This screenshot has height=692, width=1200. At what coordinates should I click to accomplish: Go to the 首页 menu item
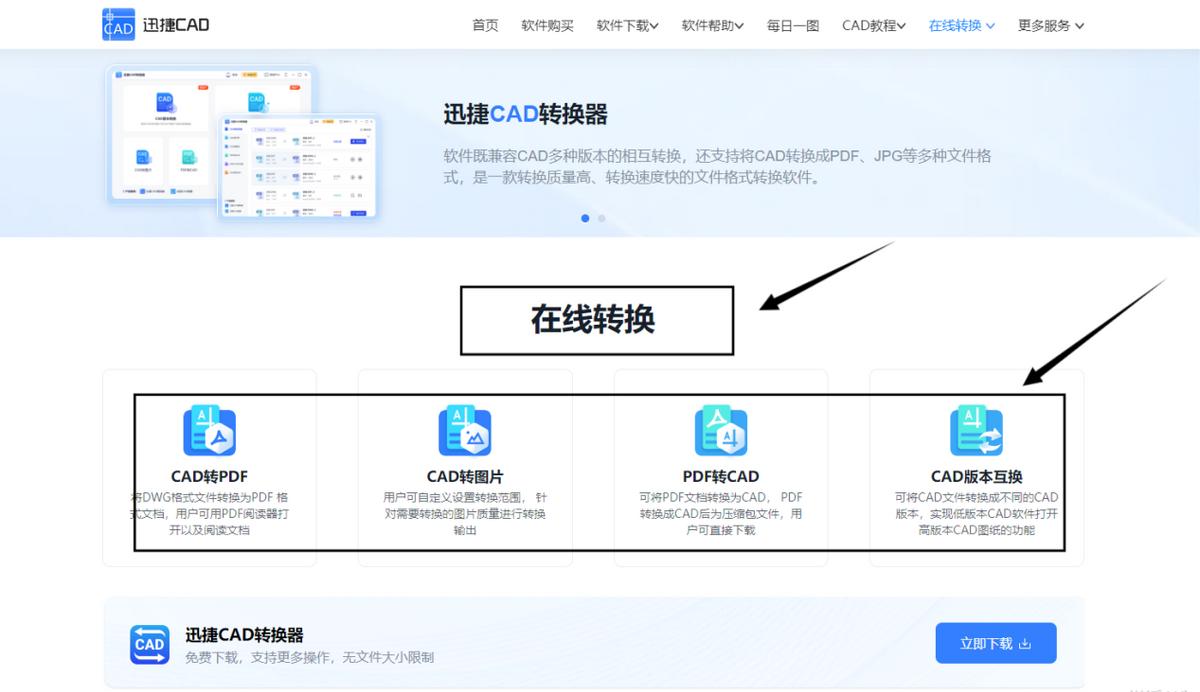[x=485, y=25]
